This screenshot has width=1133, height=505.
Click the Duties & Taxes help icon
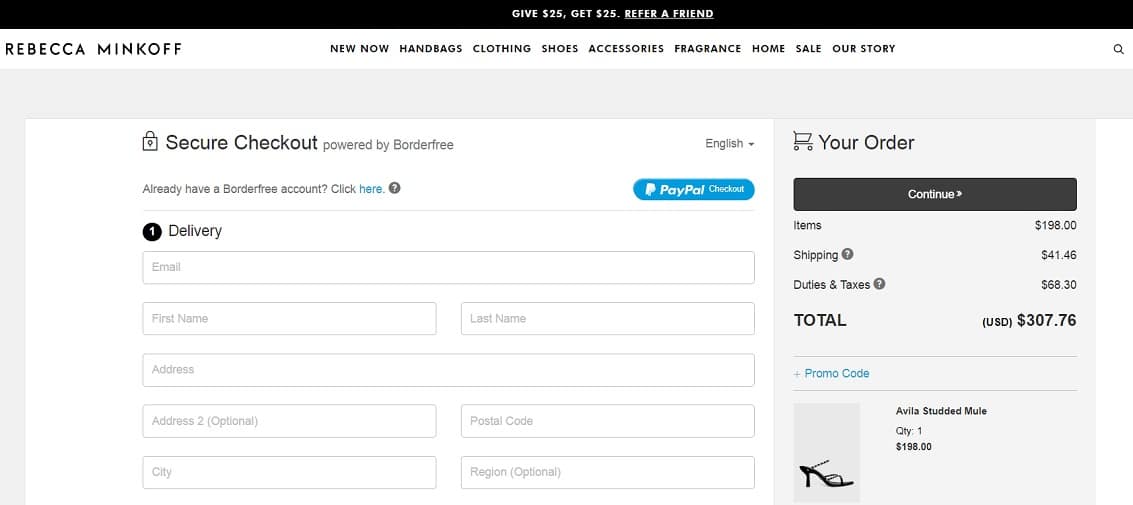[x=879, y=284]
